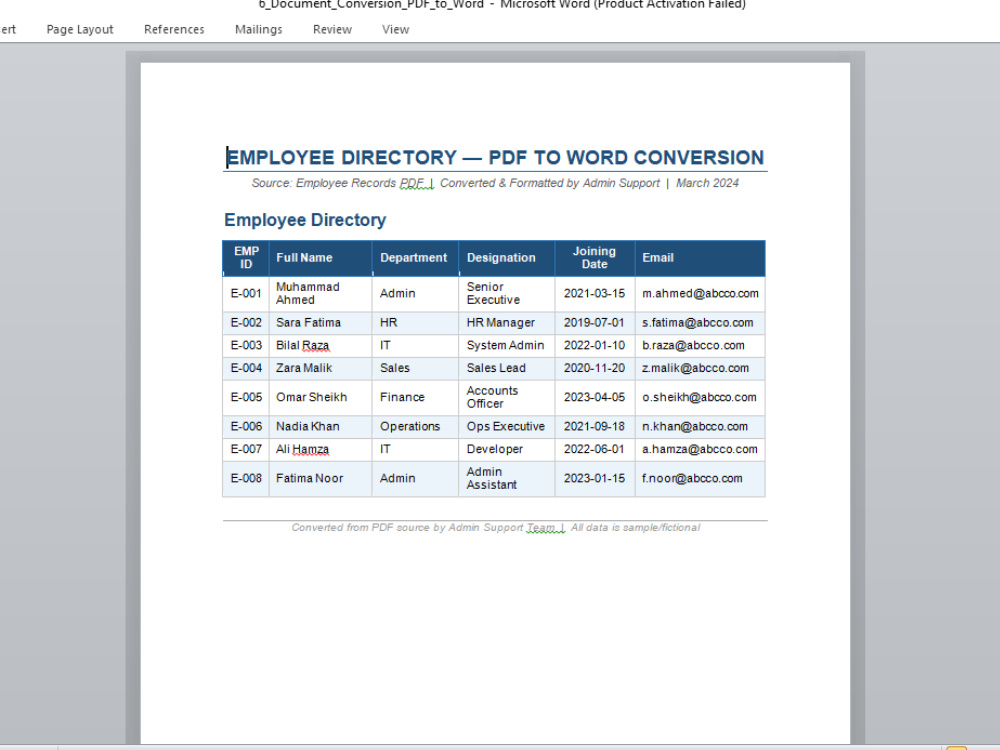Click the date 2021-09-18

(594, 427)
